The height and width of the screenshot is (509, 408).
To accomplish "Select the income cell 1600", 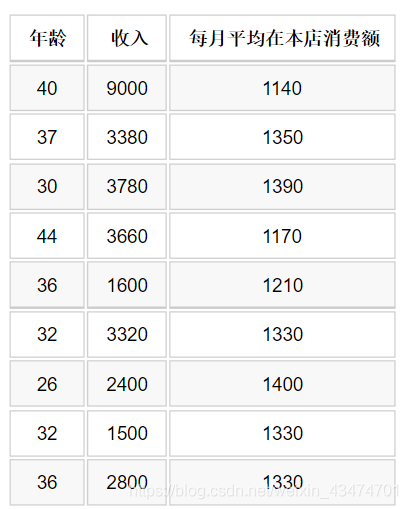I will click(127, 285).
